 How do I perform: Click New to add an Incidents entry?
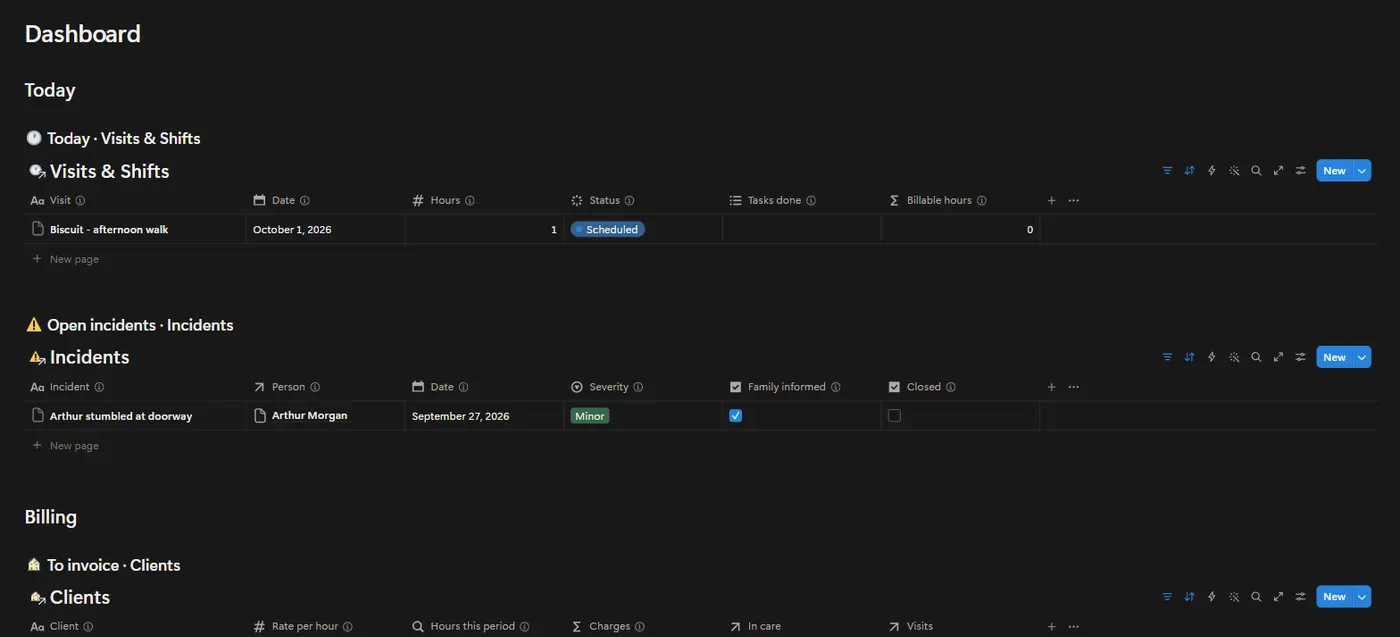[x=1334, y=357]
